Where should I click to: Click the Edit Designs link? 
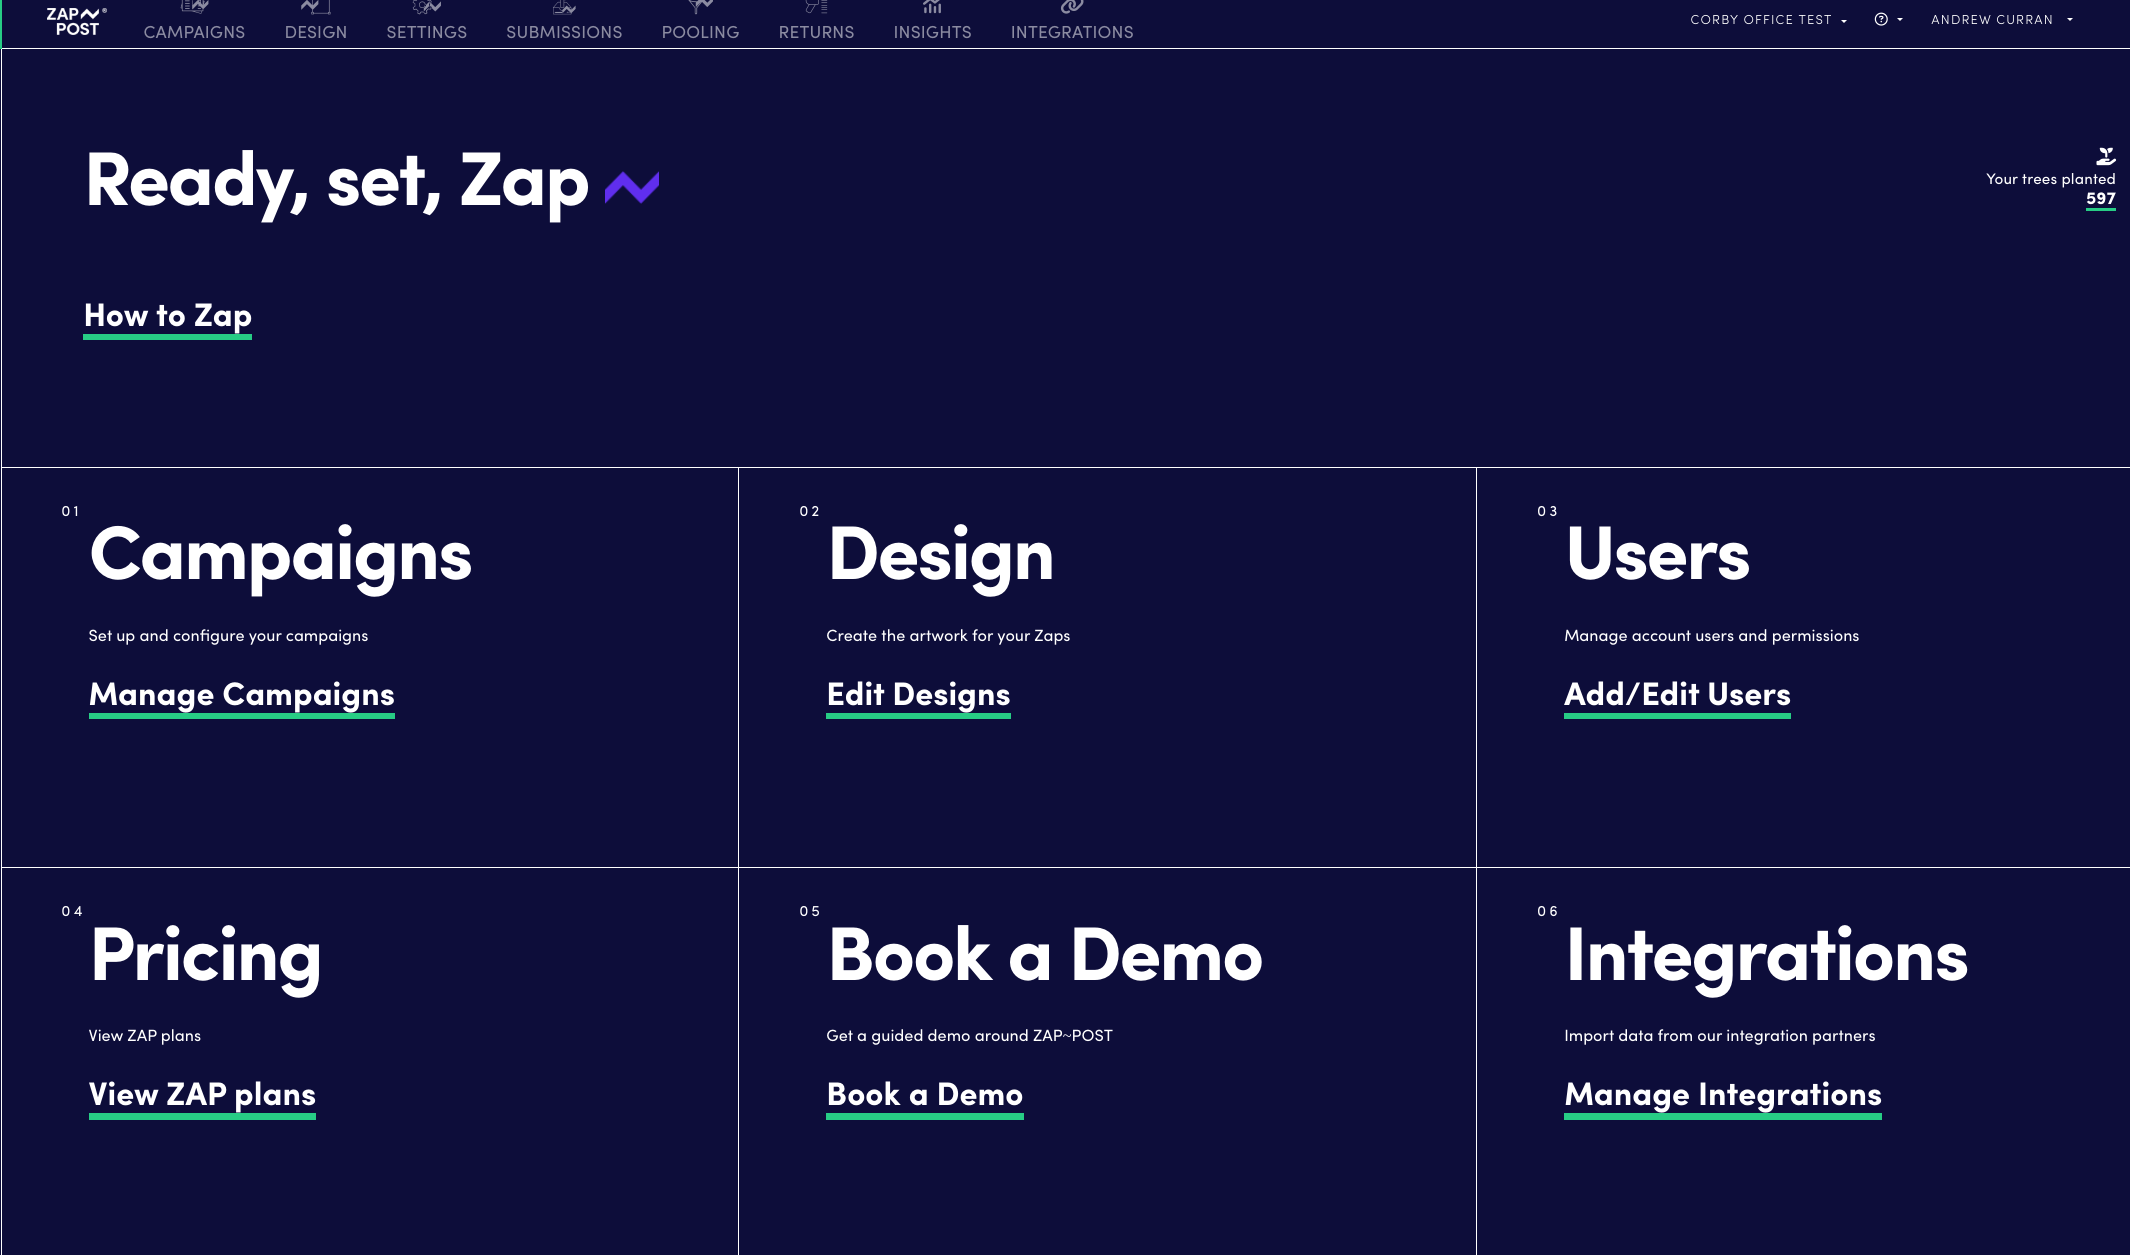[918, 695]
